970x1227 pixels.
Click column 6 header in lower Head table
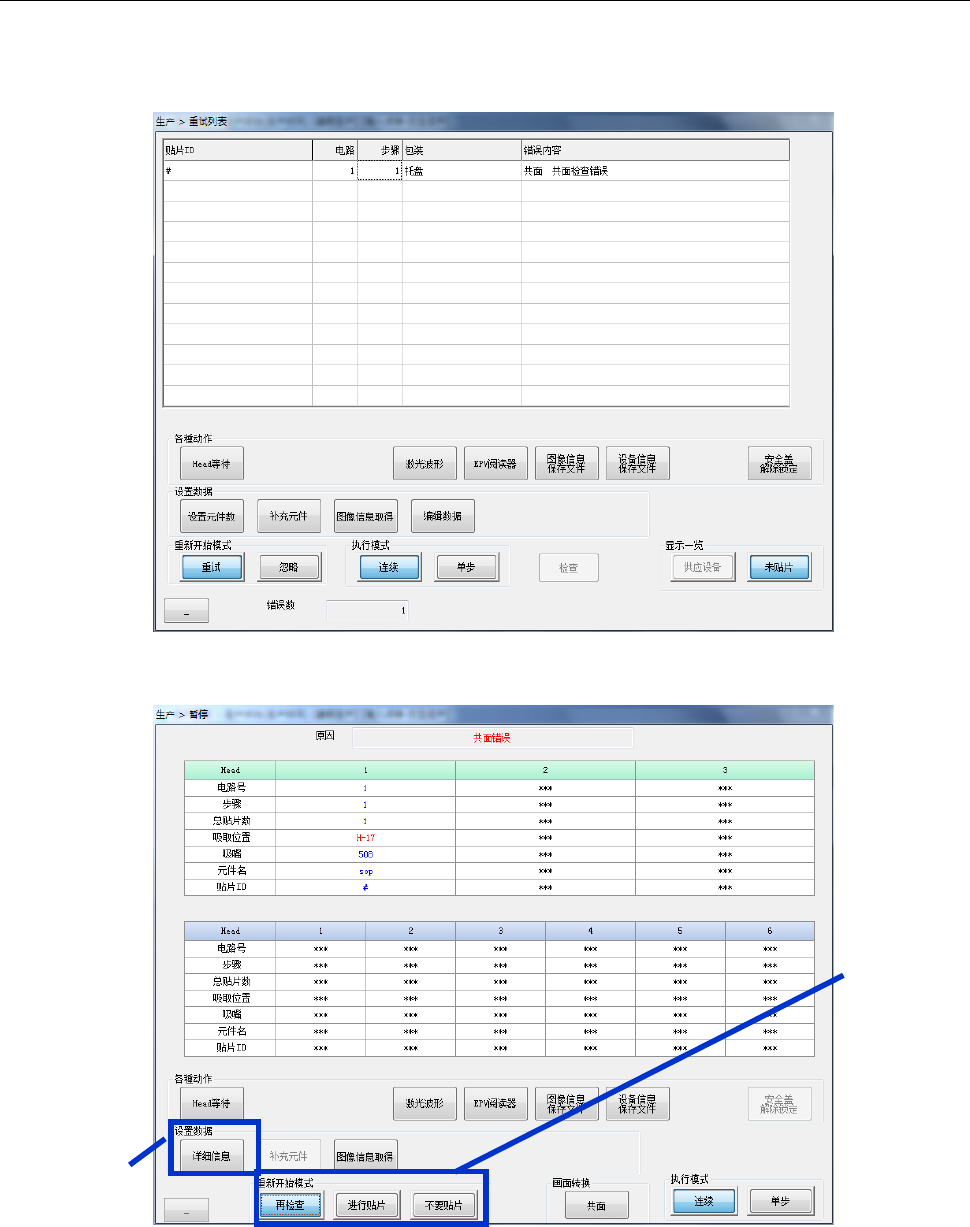point(770,930)
